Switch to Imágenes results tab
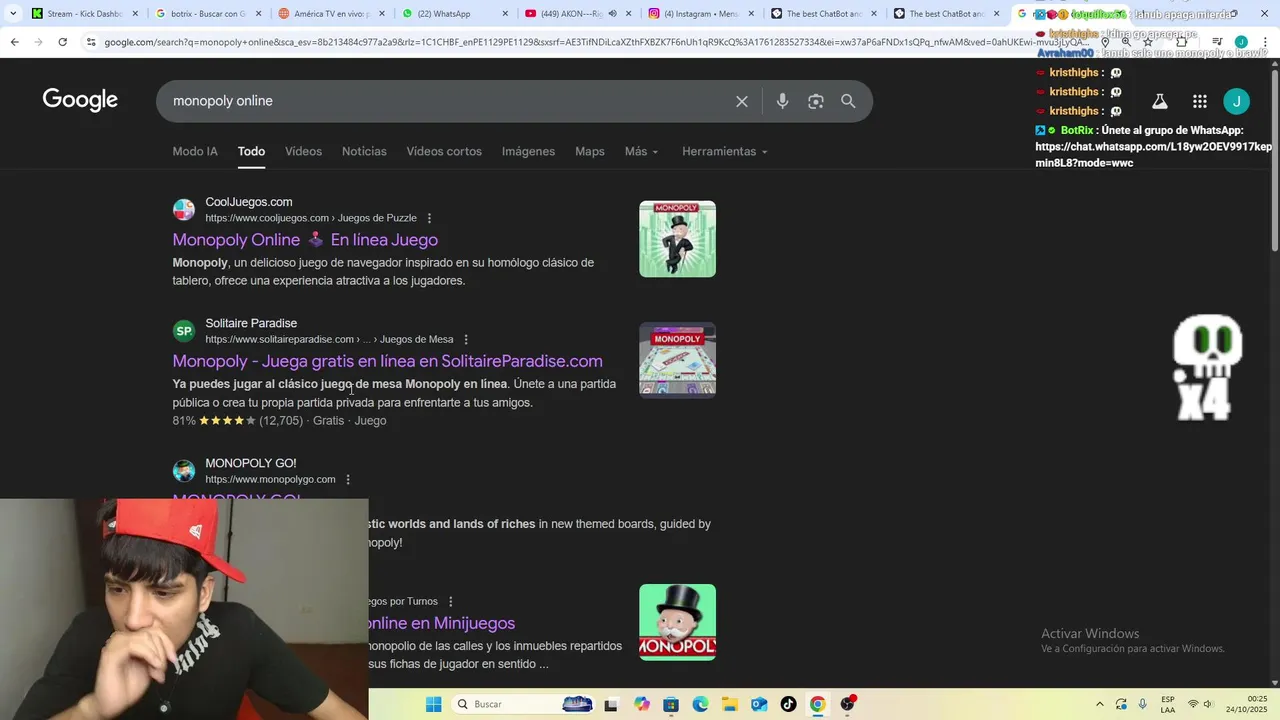Image resolution: width=1280 pixels, height=720 pixels. (x=528, y=151)
